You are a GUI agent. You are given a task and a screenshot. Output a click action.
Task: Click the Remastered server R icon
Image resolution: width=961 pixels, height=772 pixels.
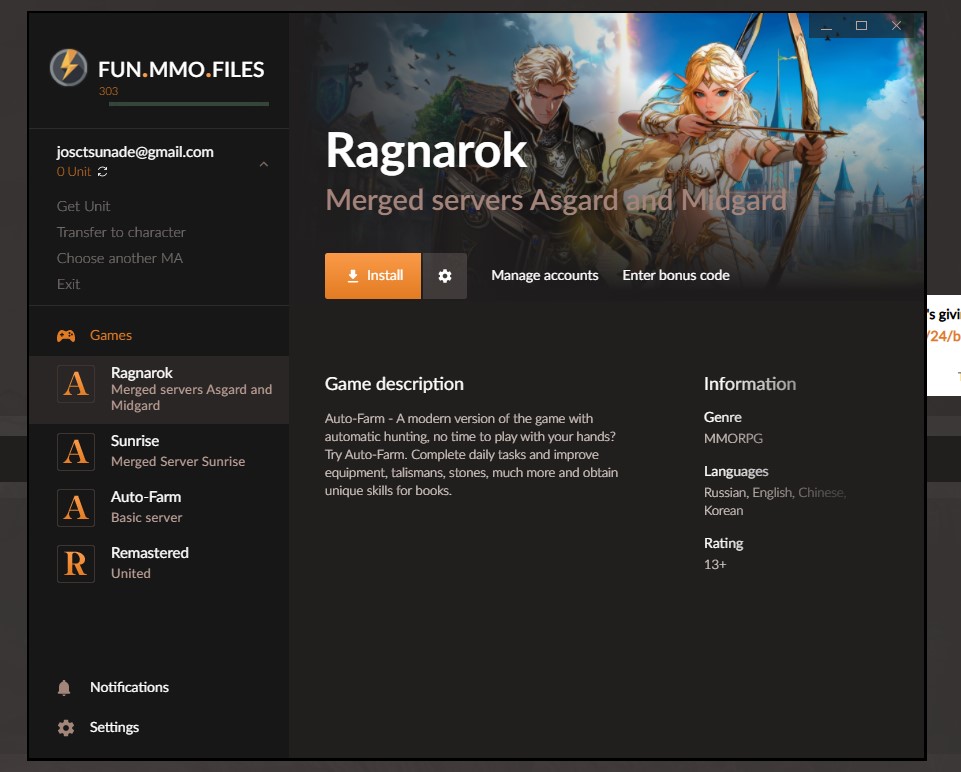point(76,564)
